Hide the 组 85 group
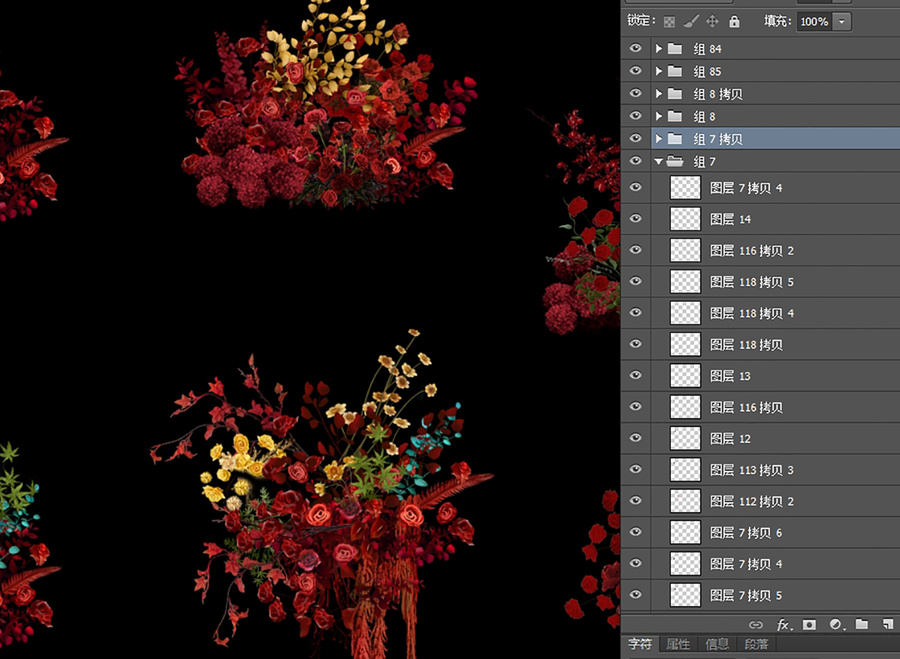900x659 pixels. (x=635, y=71)
